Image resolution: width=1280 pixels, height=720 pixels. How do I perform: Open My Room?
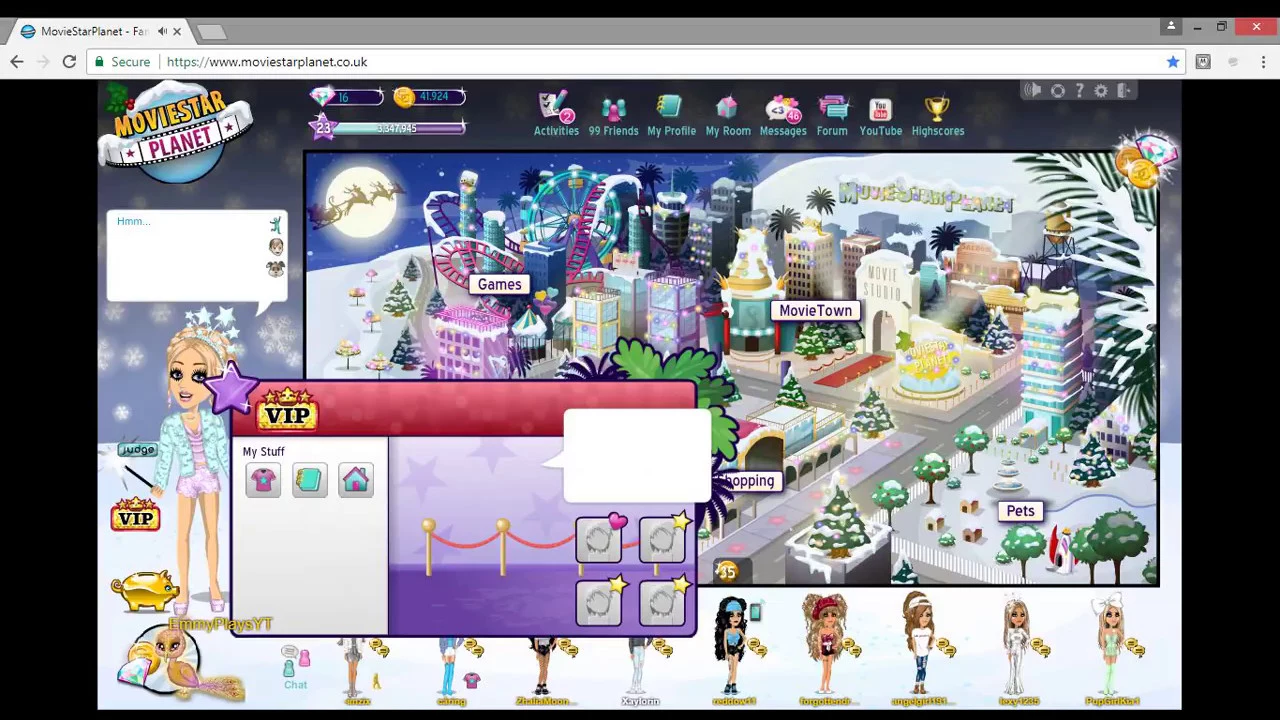[x=727, y=115]
